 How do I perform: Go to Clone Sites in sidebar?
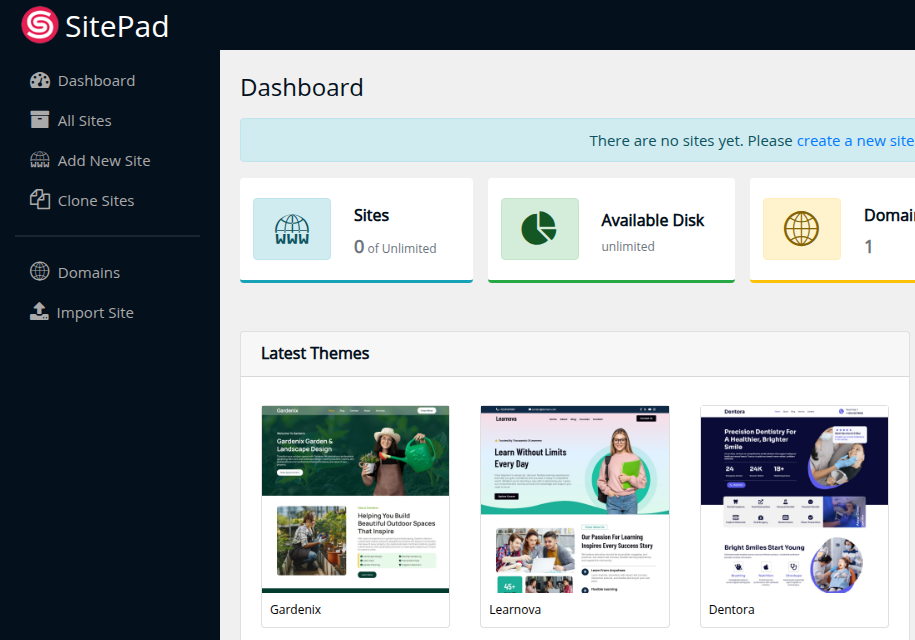tap(96, 201)
